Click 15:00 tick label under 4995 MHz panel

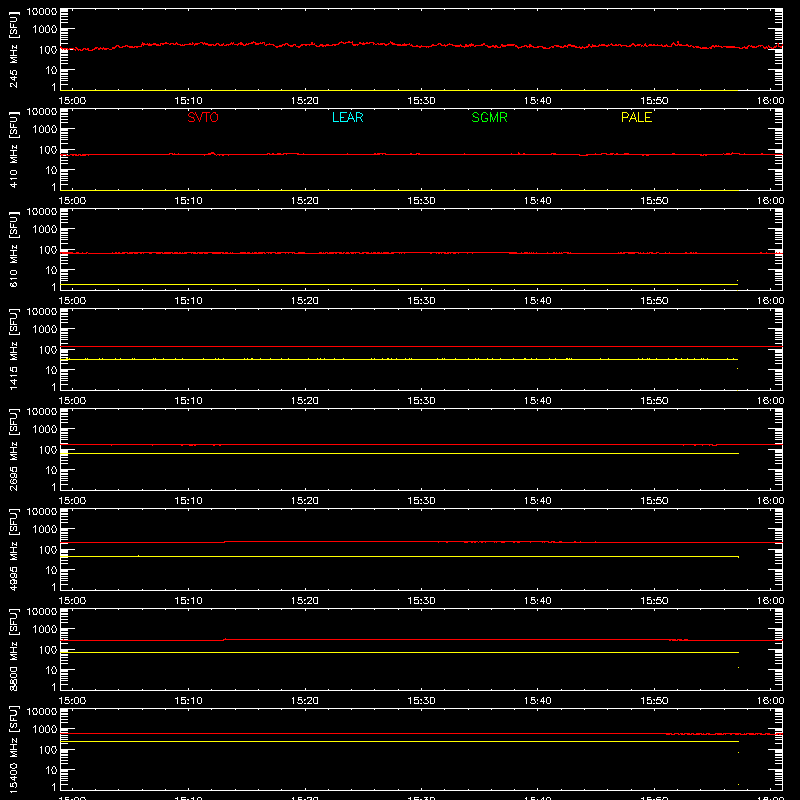pyautogui.click(x=72, y=601)
